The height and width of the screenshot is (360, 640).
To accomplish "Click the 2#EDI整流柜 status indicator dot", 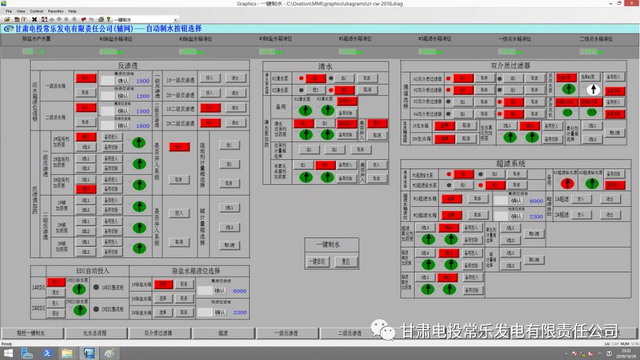I will 96,309.
